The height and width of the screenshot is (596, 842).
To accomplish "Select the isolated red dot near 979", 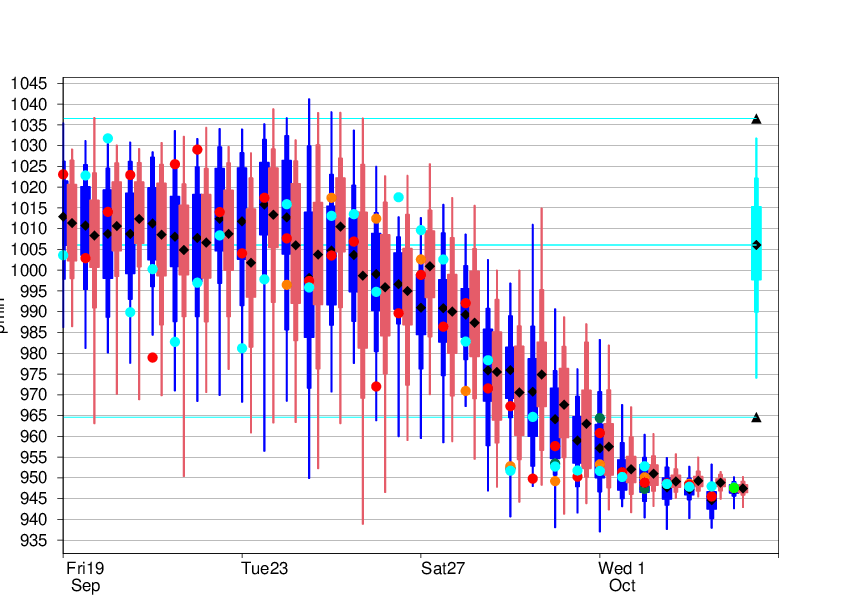I will click(152, 357).
